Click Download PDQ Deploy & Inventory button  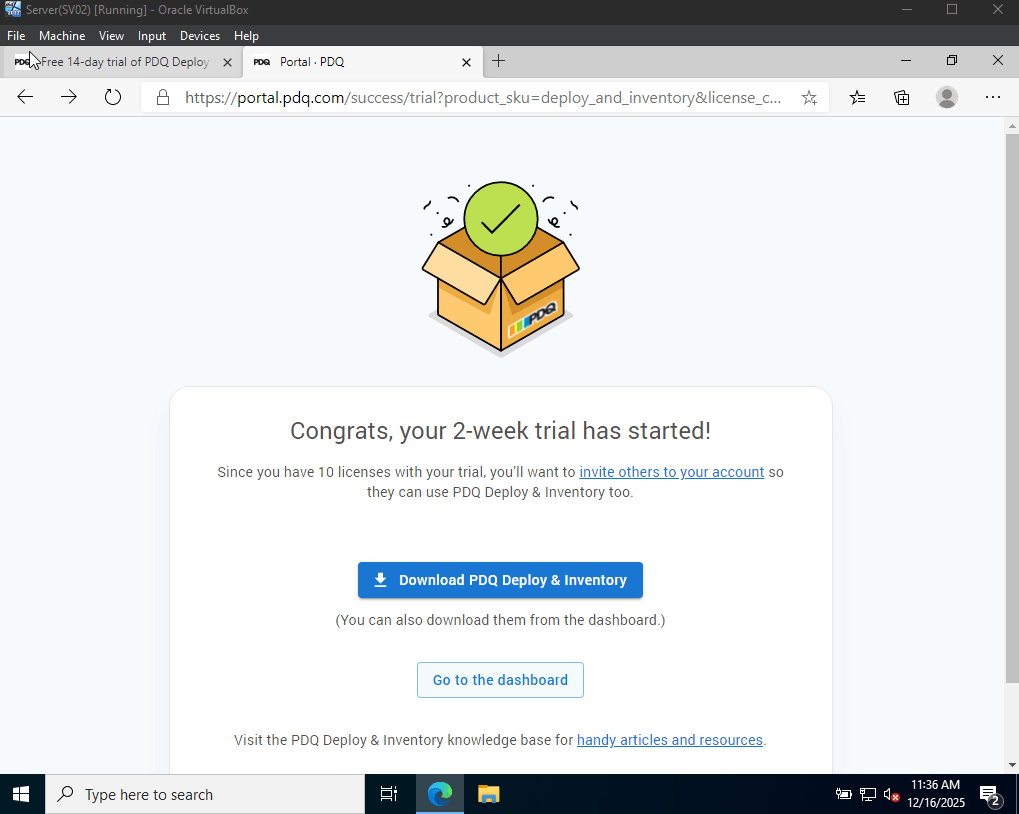pyautogui.click(x=500, y=580)
